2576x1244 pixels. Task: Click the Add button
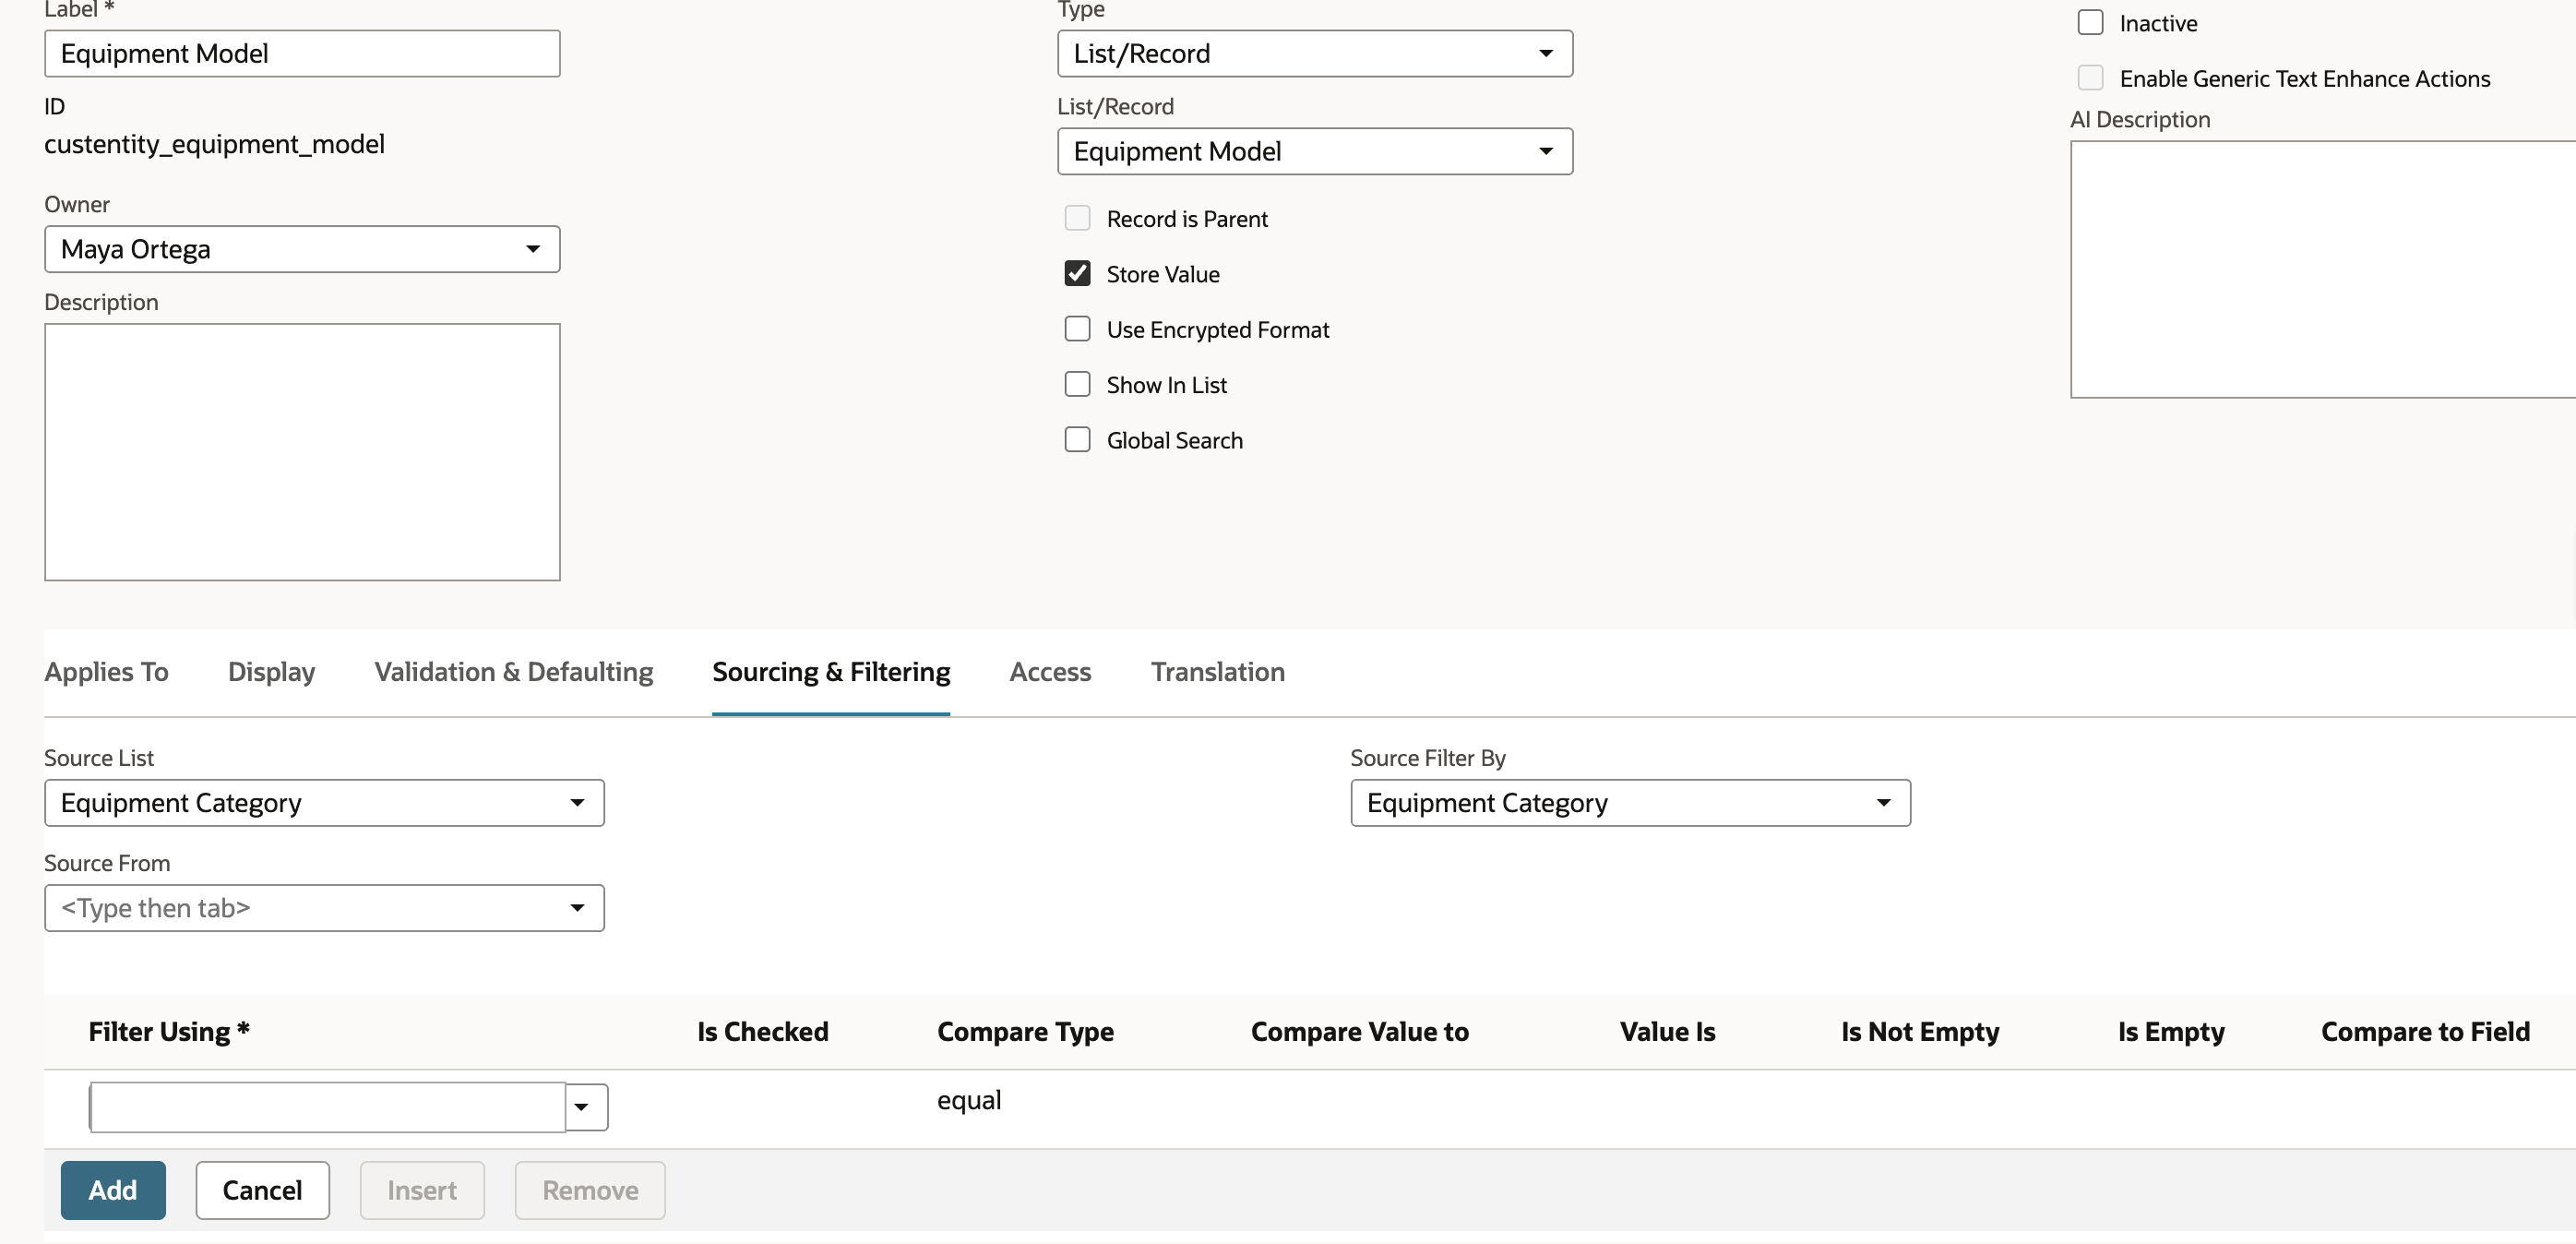pyautogui.click(x=113, y=1190)
